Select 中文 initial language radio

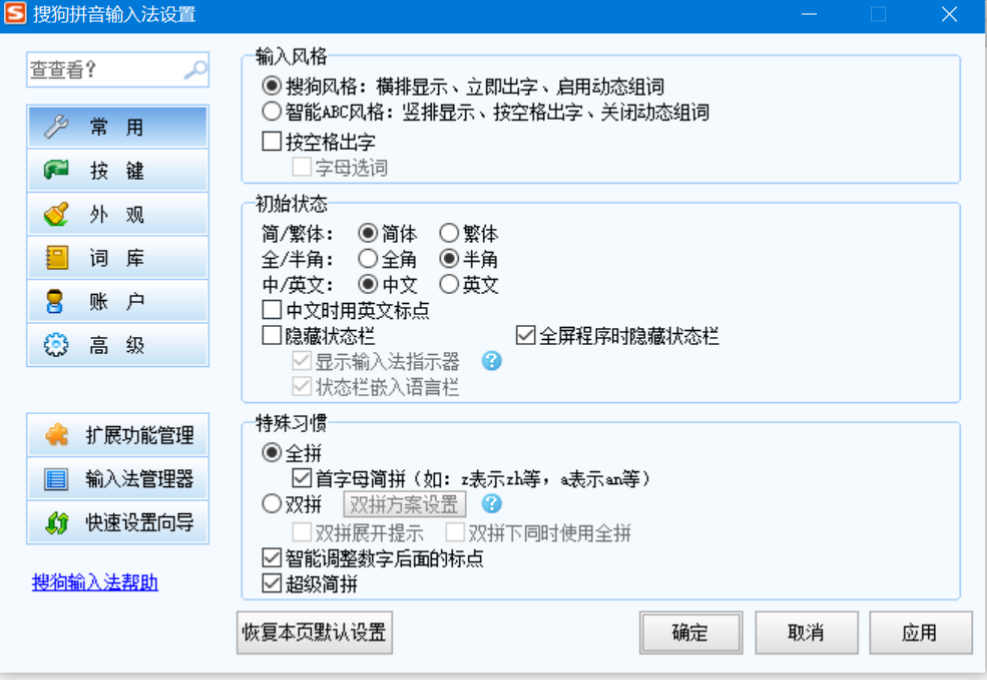coord(368,284)
